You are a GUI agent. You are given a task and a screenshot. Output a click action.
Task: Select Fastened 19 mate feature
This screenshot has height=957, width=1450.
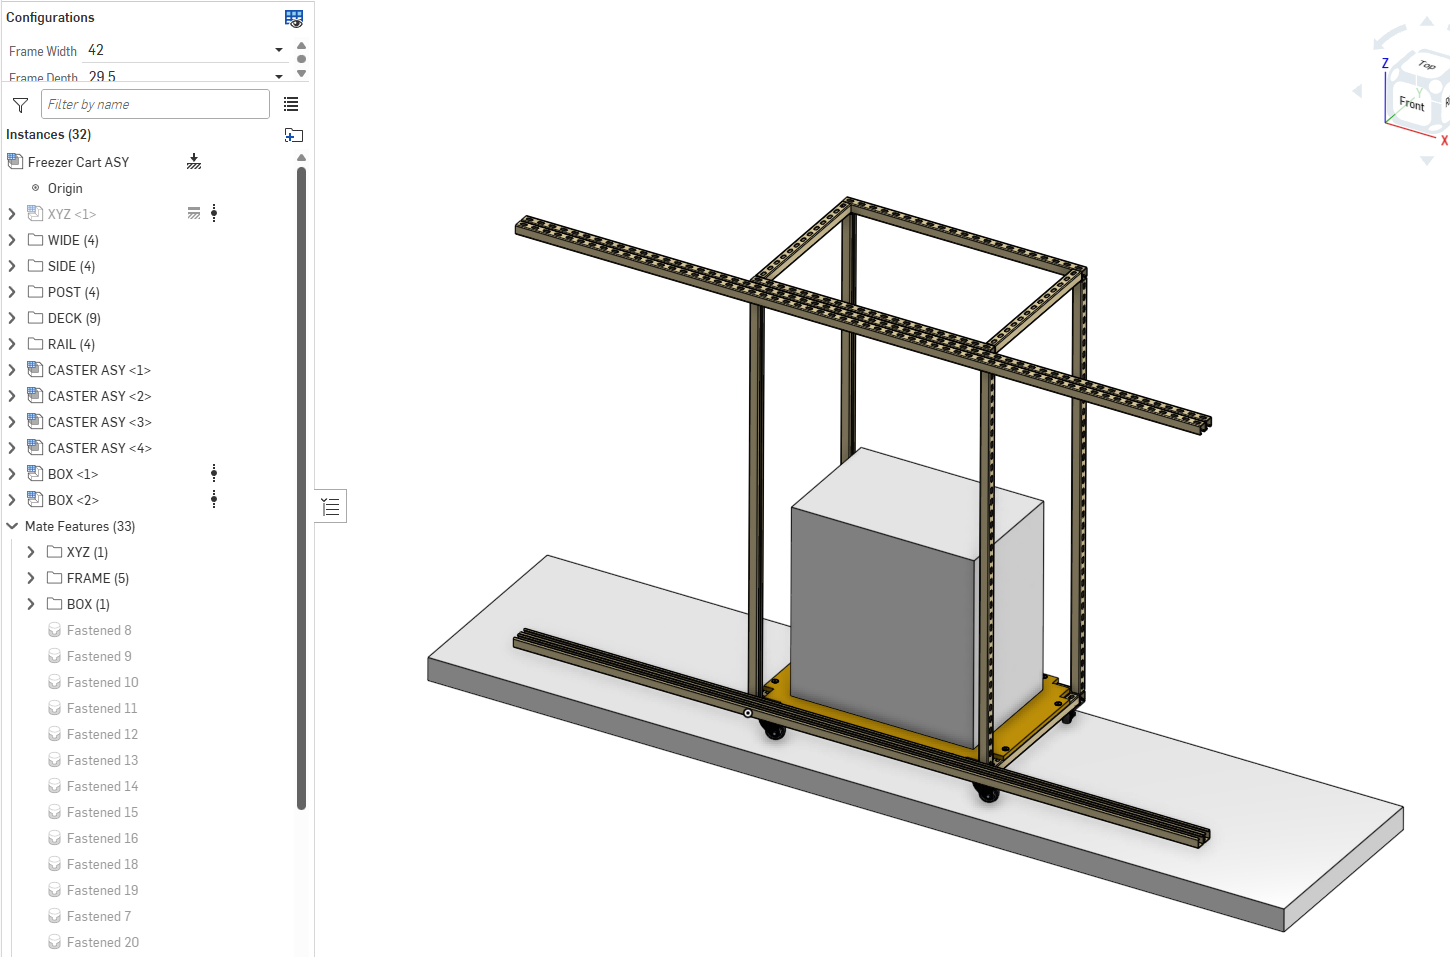103,890
